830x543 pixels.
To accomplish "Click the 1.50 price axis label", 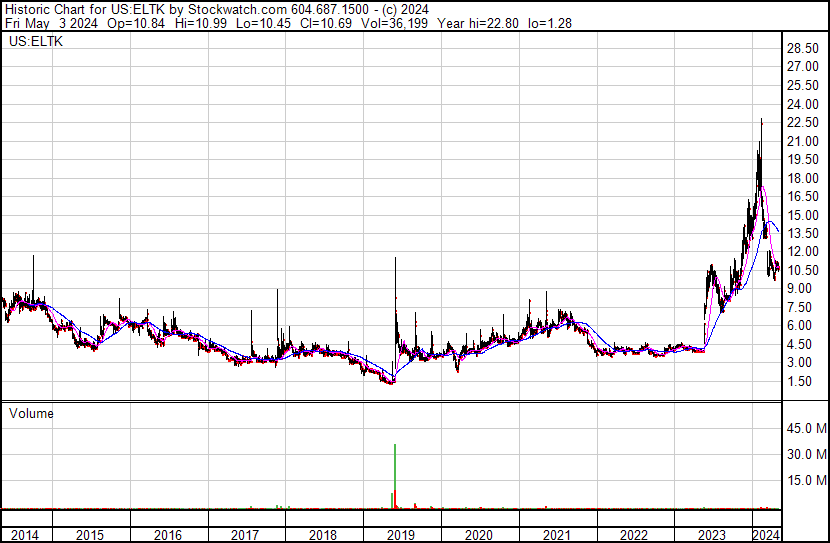I will click(x=800, y=382).
